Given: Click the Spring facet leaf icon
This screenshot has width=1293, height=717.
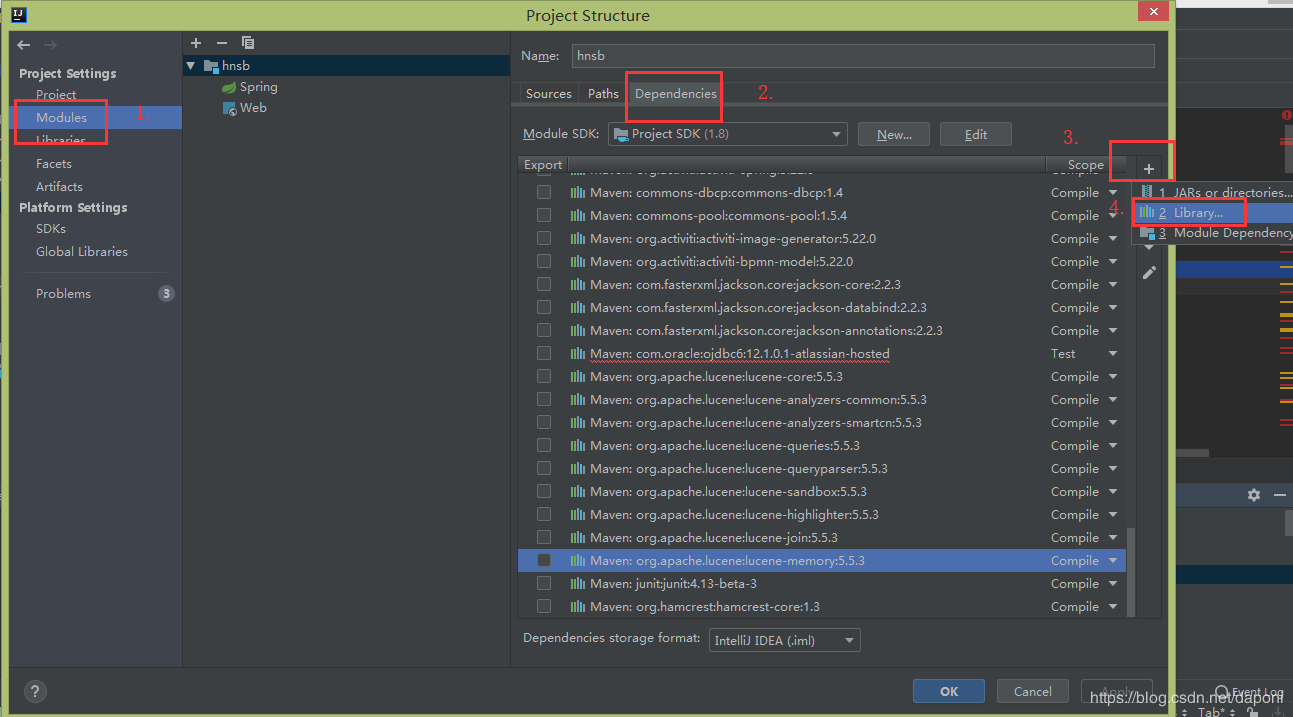Looking at the screenshot, I should [x=229, y=87].
